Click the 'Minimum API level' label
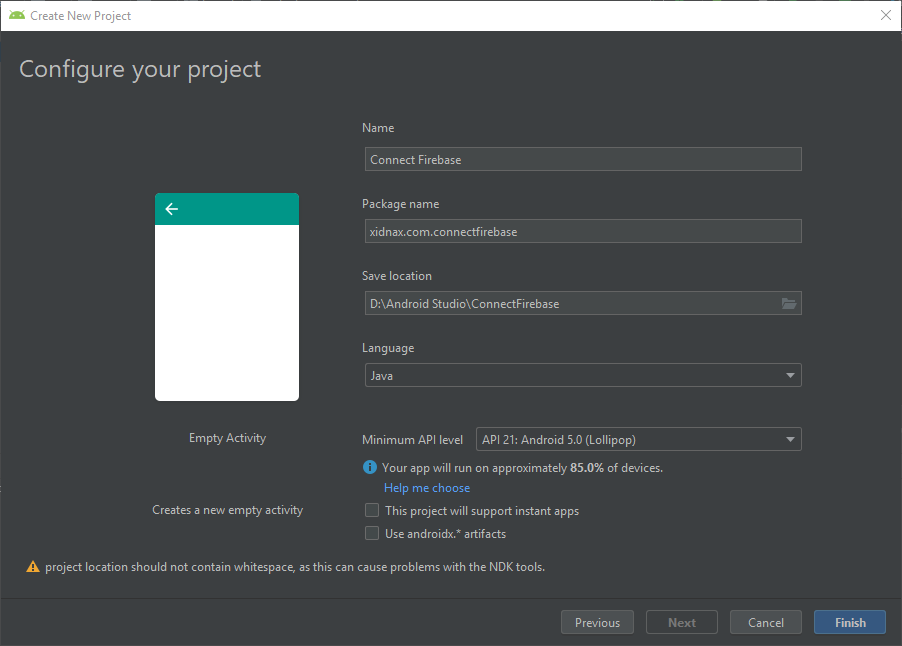902x646 pixels. click(x=412, y=439)
